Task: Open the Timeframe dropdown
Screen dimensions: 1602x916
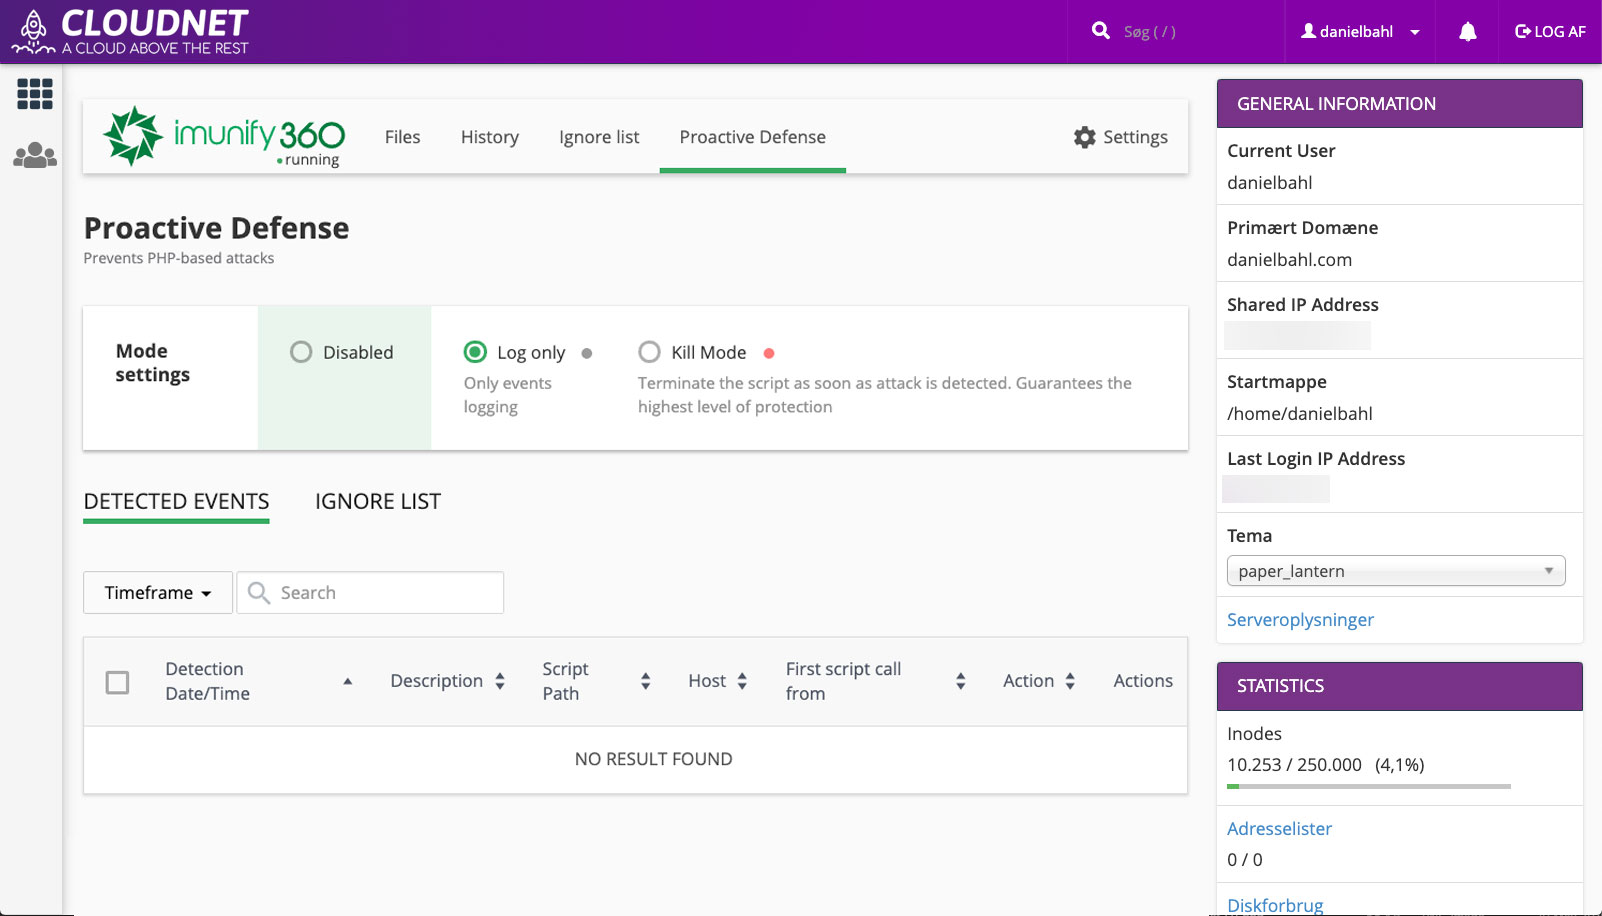Action: [x=158, y=593]
